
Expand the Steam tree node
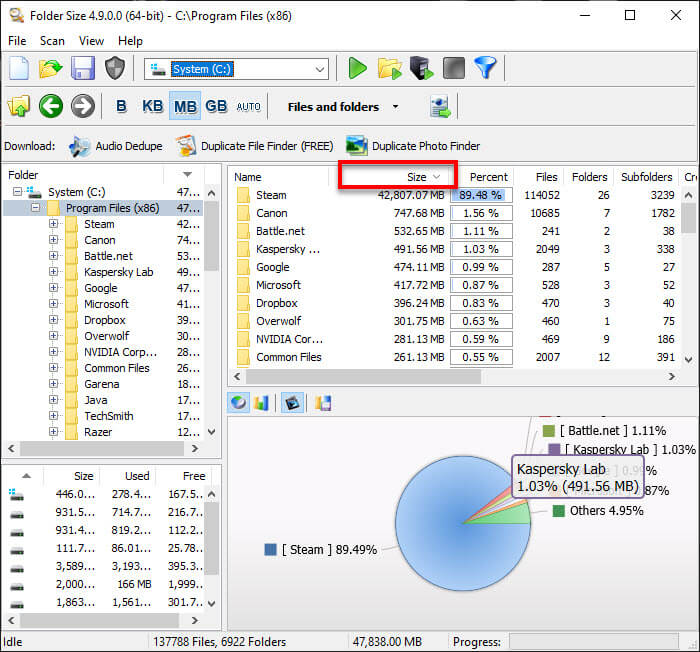coord(53,224)
